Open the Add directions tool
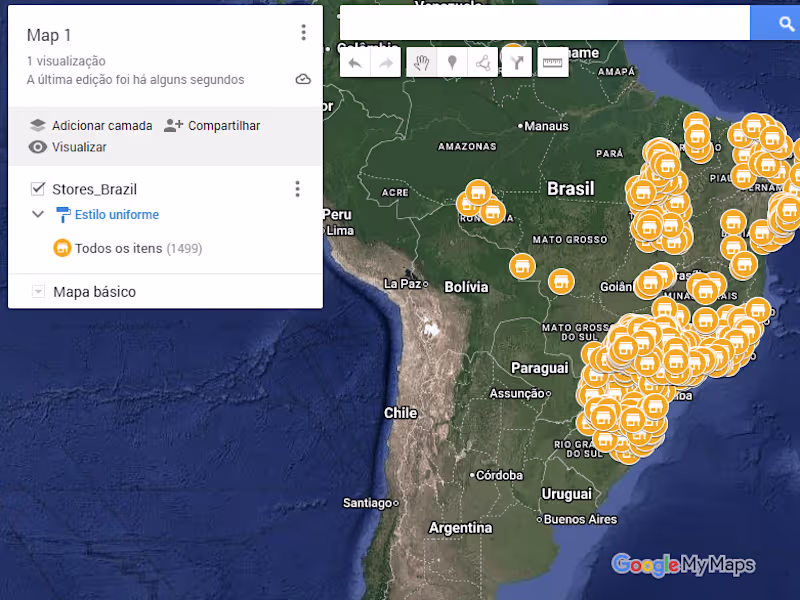The width and height of the screenshot is (800, 600). pos(516,62)
